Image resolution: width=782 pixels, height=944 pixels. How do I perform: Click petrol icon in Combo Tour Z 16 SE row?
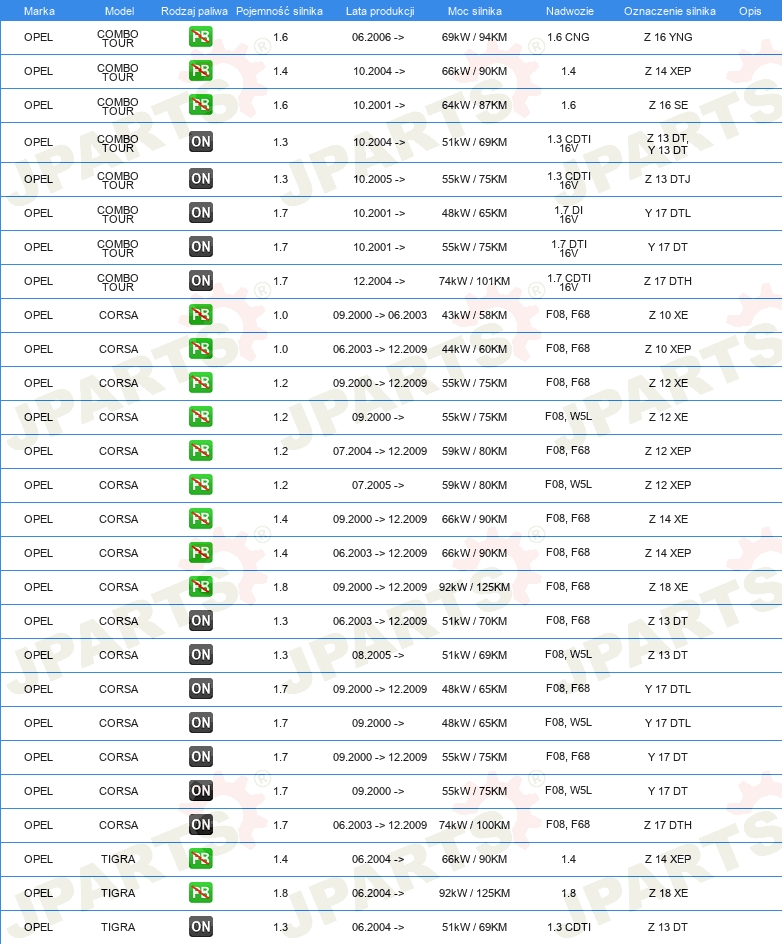pyautogui.click(x=200, y=105)
